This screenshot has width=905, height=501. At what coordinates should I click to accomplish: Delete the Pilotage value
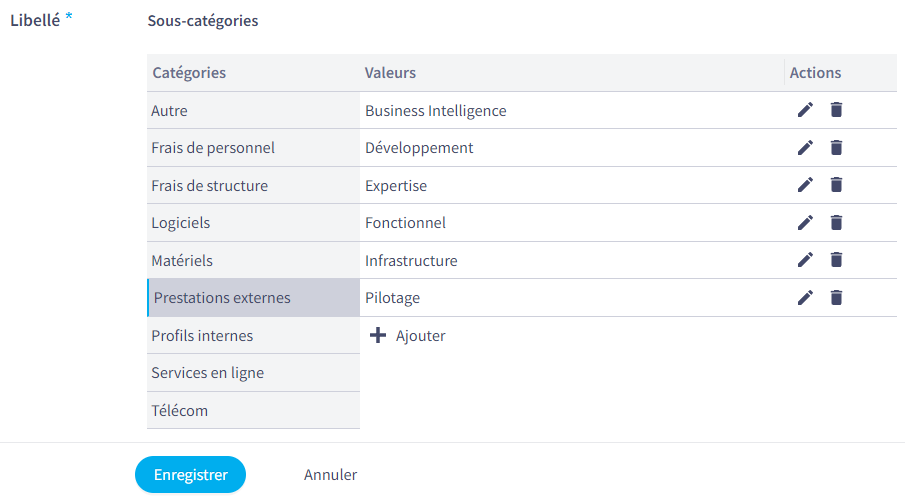[836, 297]
